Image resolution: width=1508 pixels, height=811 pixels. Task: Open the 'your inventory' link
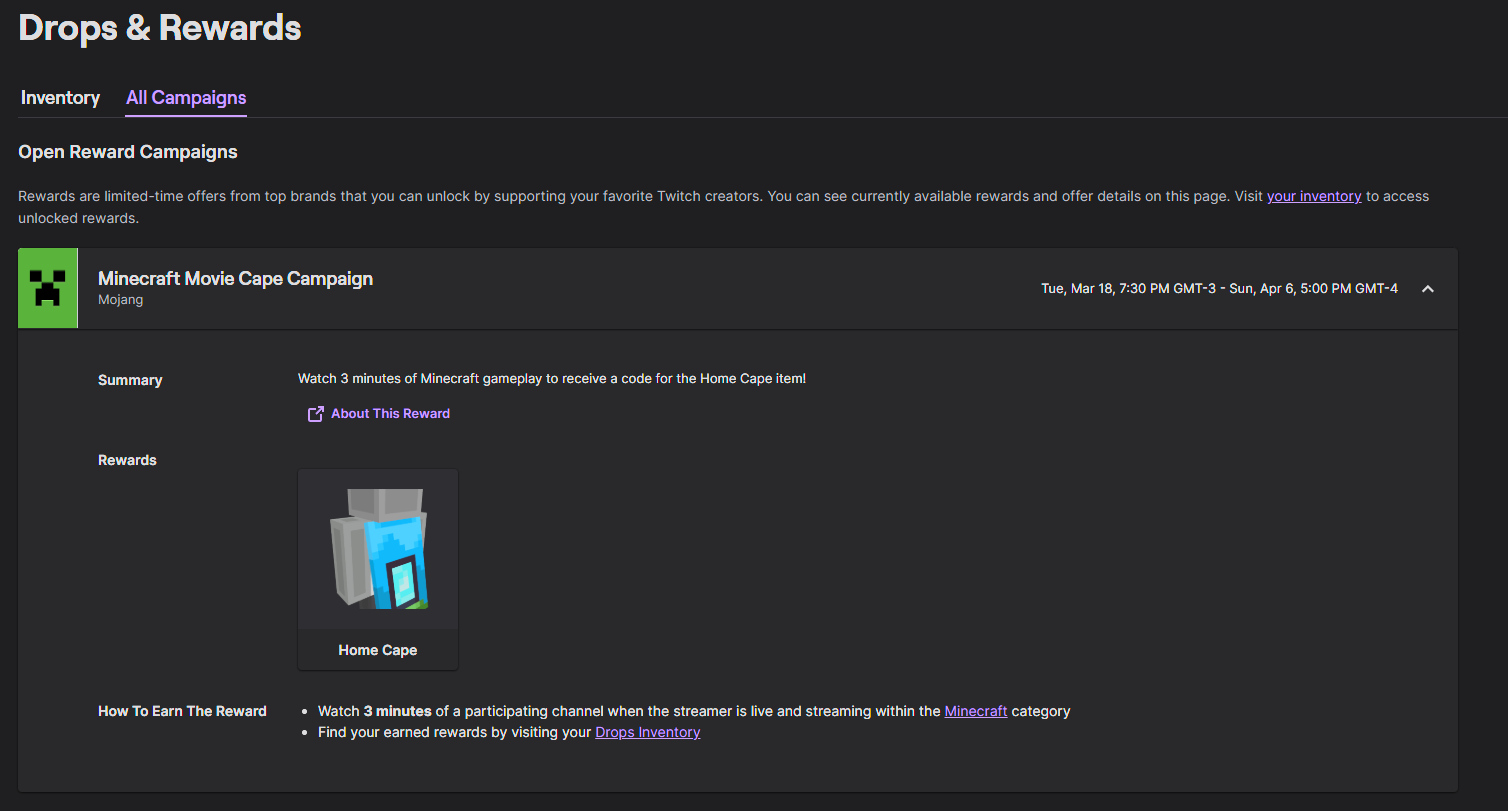tap(1313, 196)
